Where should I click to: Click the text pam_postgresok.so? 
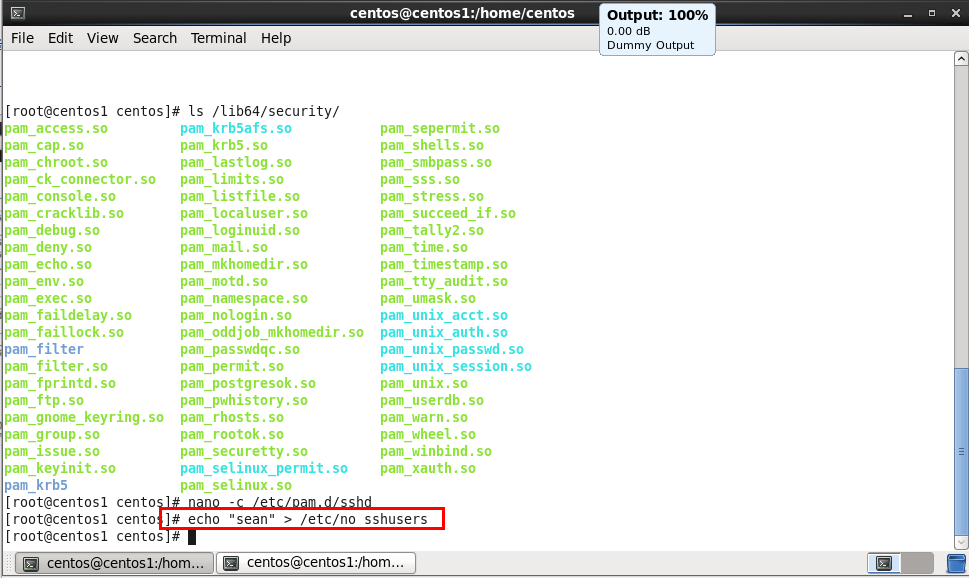point(248,384)
